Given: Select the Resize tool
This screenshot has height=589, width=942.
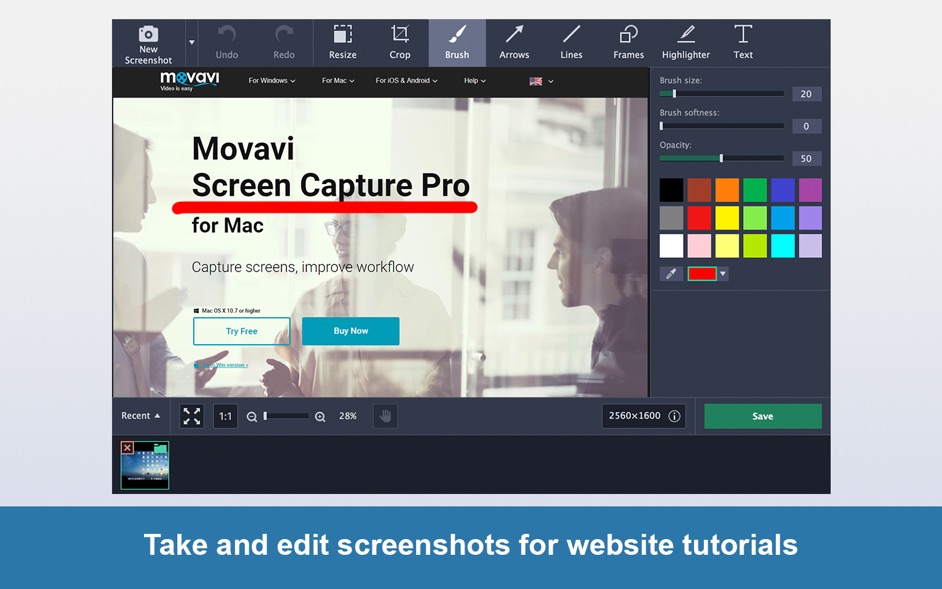Looking at the screenshot, I should [x=342, y=43].
